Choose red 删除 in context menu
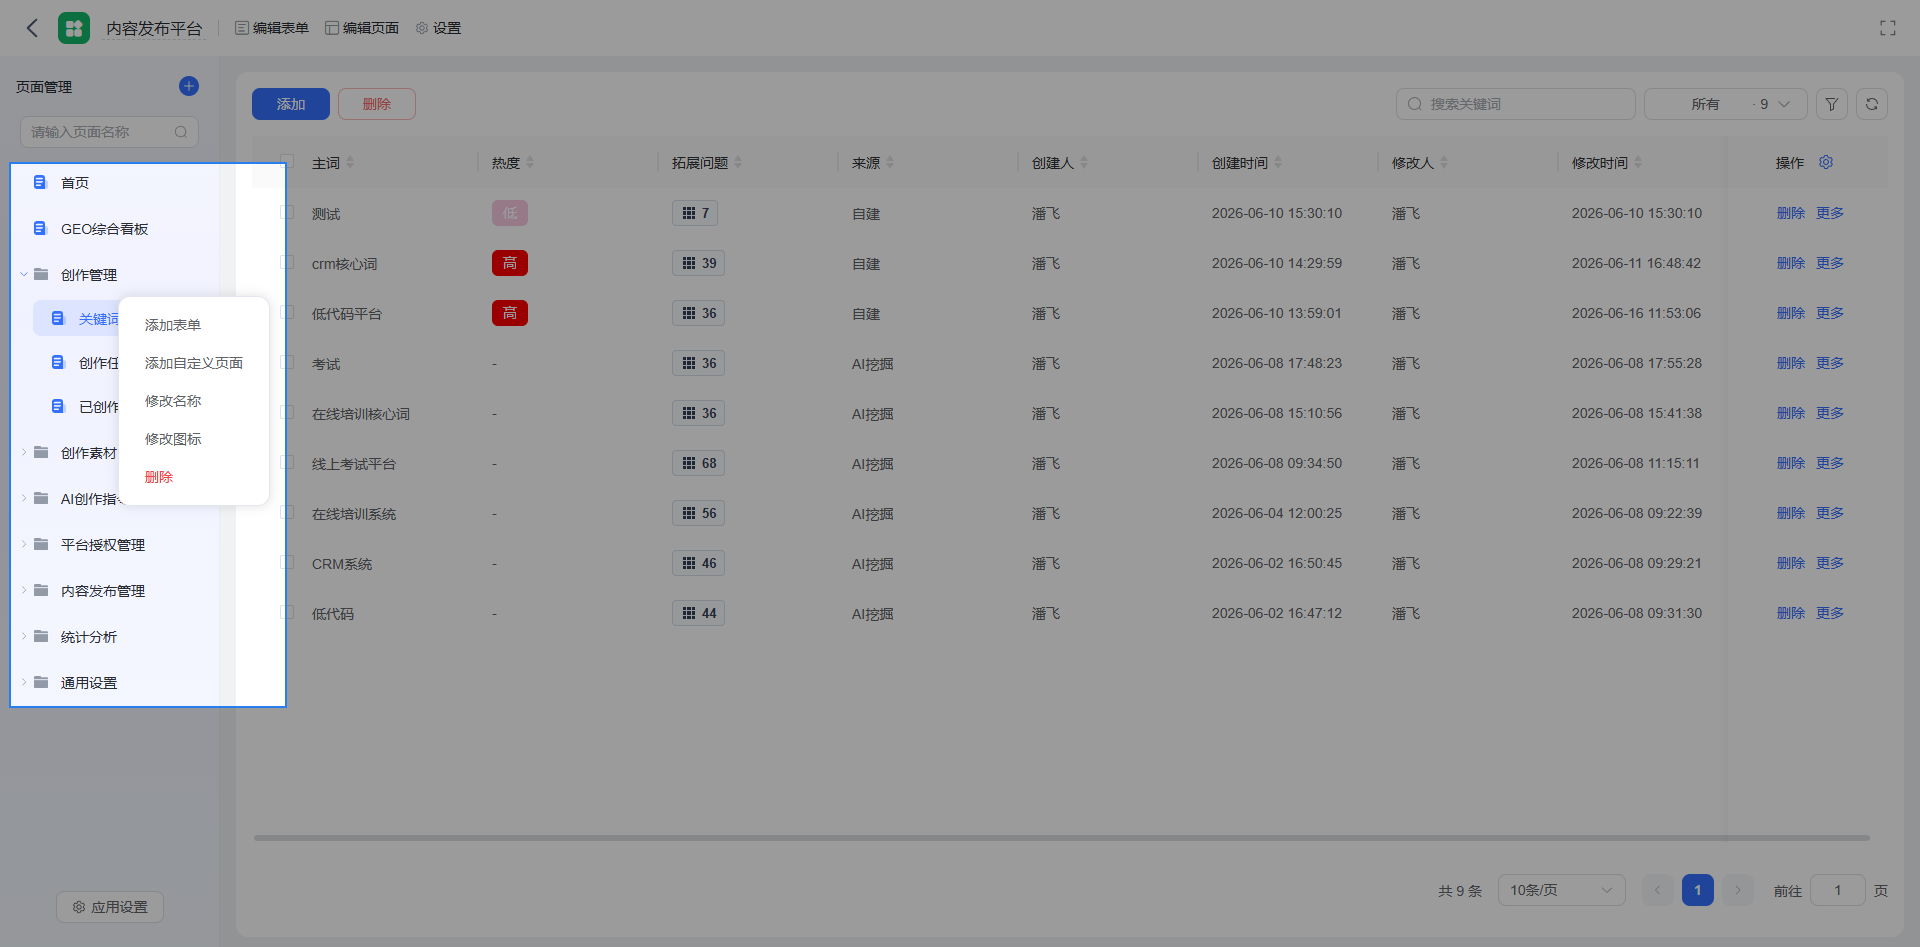Viewport: 1920px width, 947px height. coord(159,477)
